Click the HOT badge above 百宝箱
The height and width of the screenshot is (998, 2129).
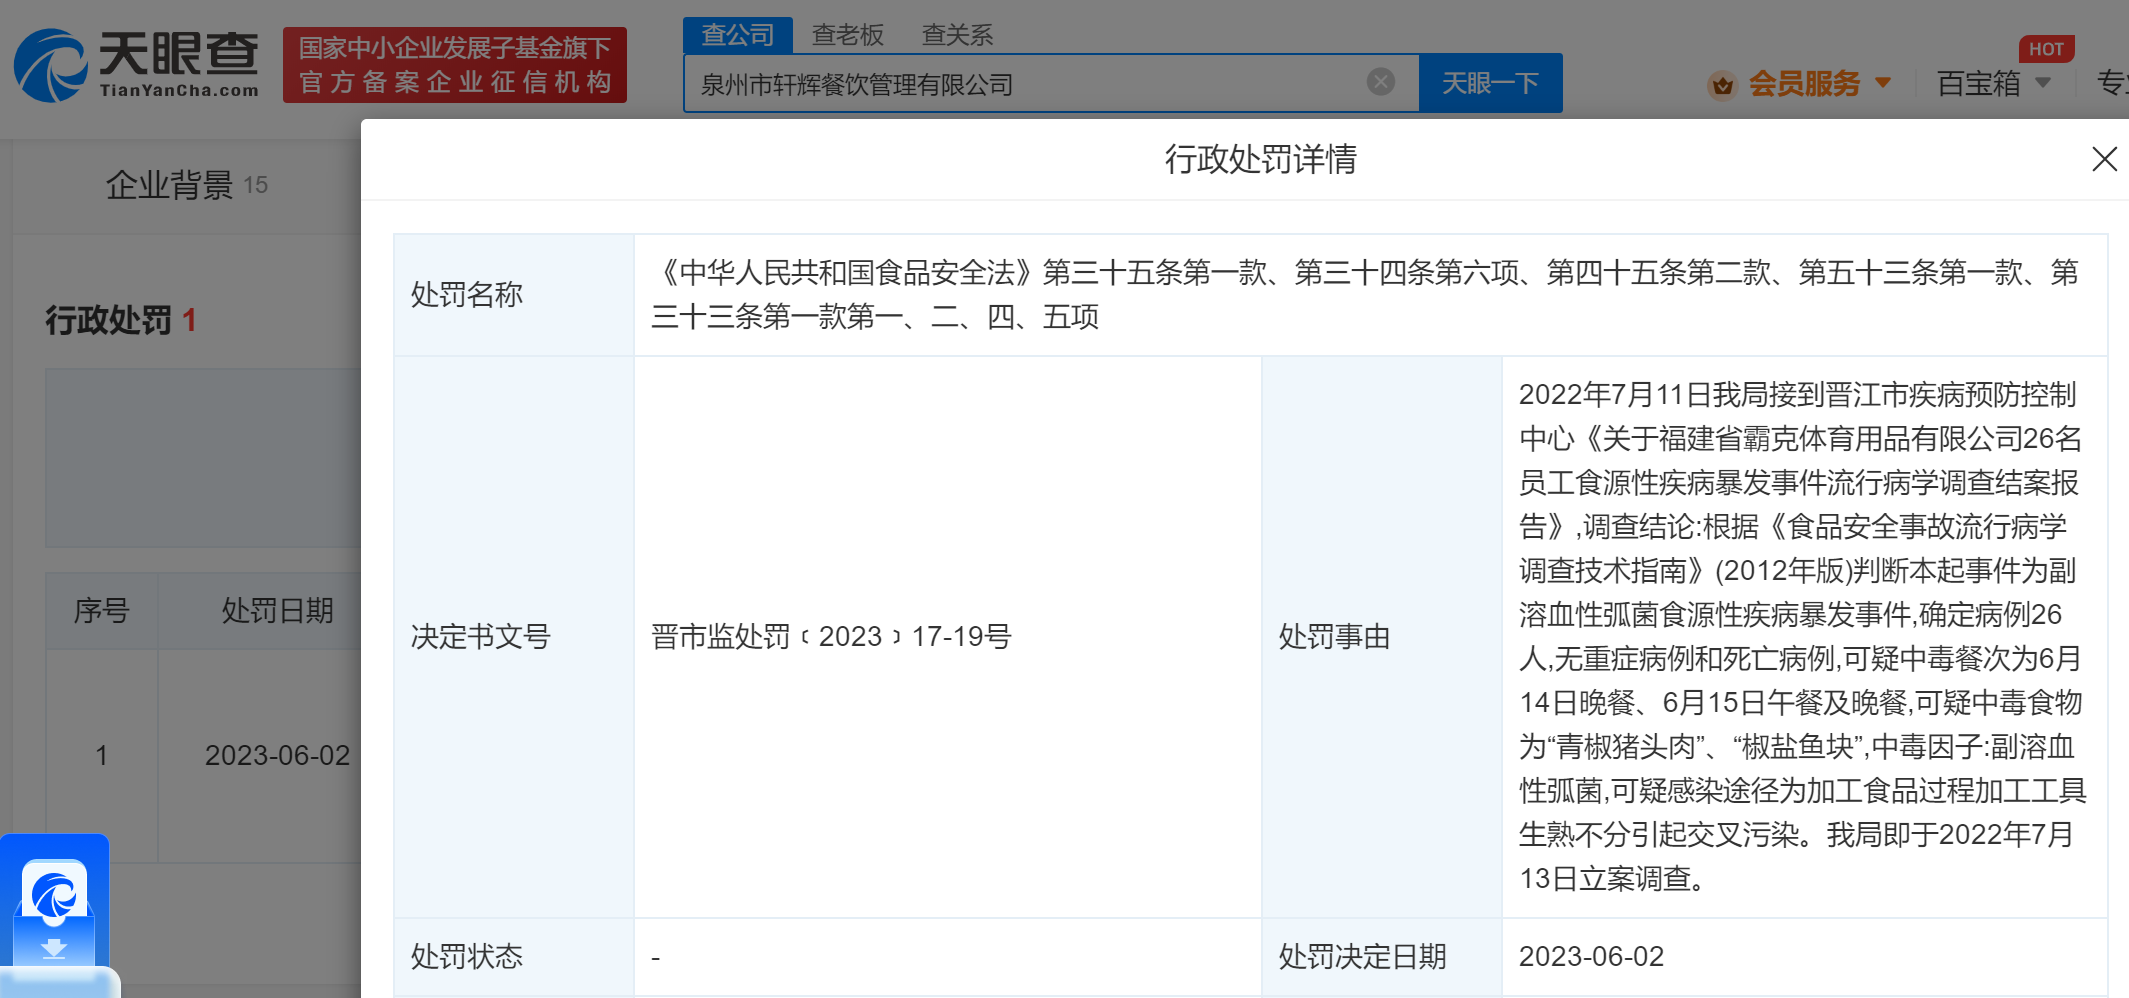[2046, 48]
